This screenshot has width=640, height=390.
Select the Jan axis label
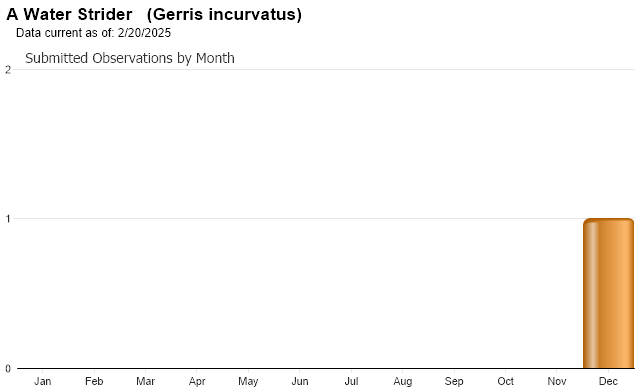pyautogui.click(x=42, y=381)
